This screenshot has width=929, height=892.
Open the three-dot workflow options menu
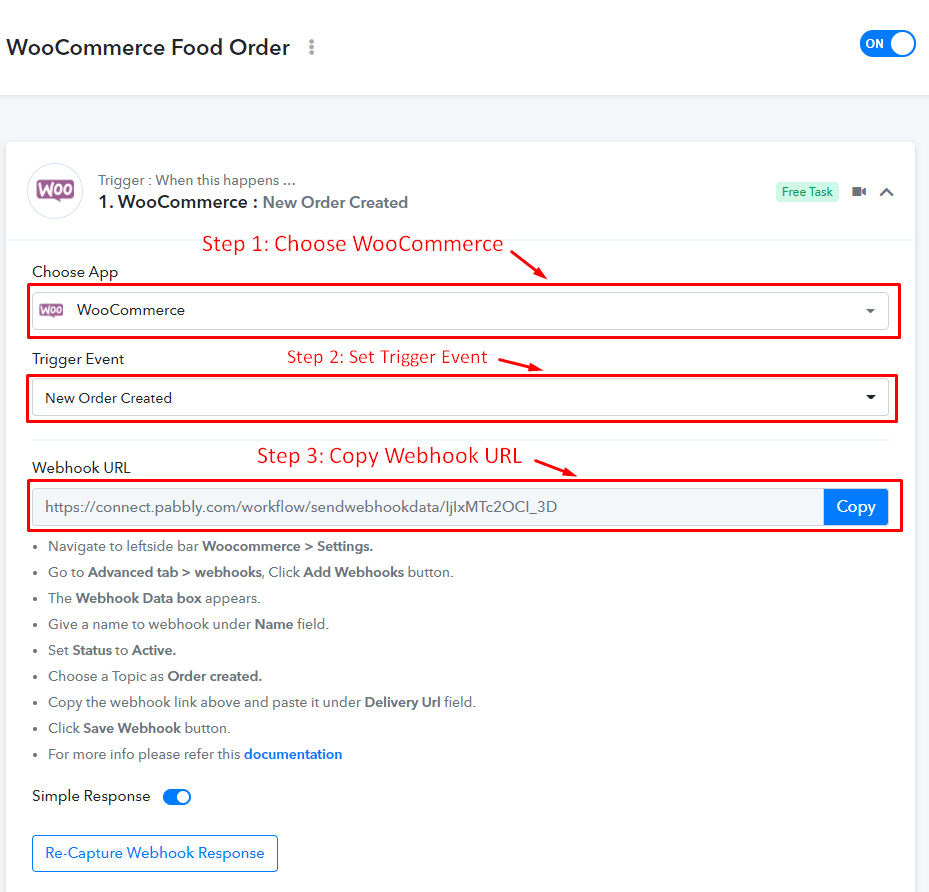(x=312, y=47)
